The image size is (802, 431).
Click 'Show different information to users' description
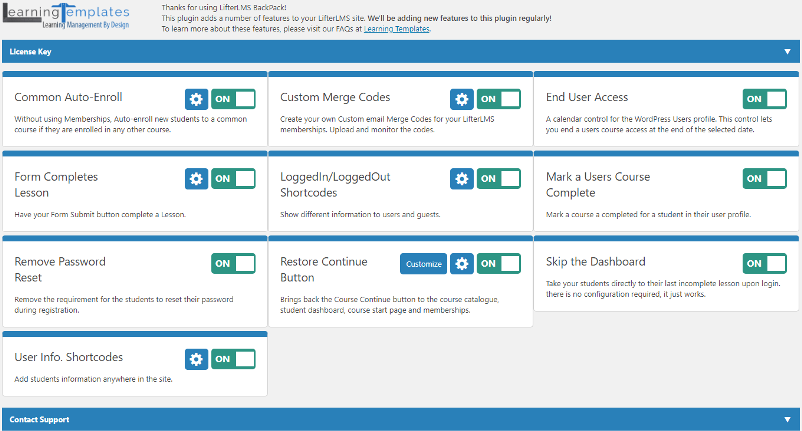click(x=360, y=215)
